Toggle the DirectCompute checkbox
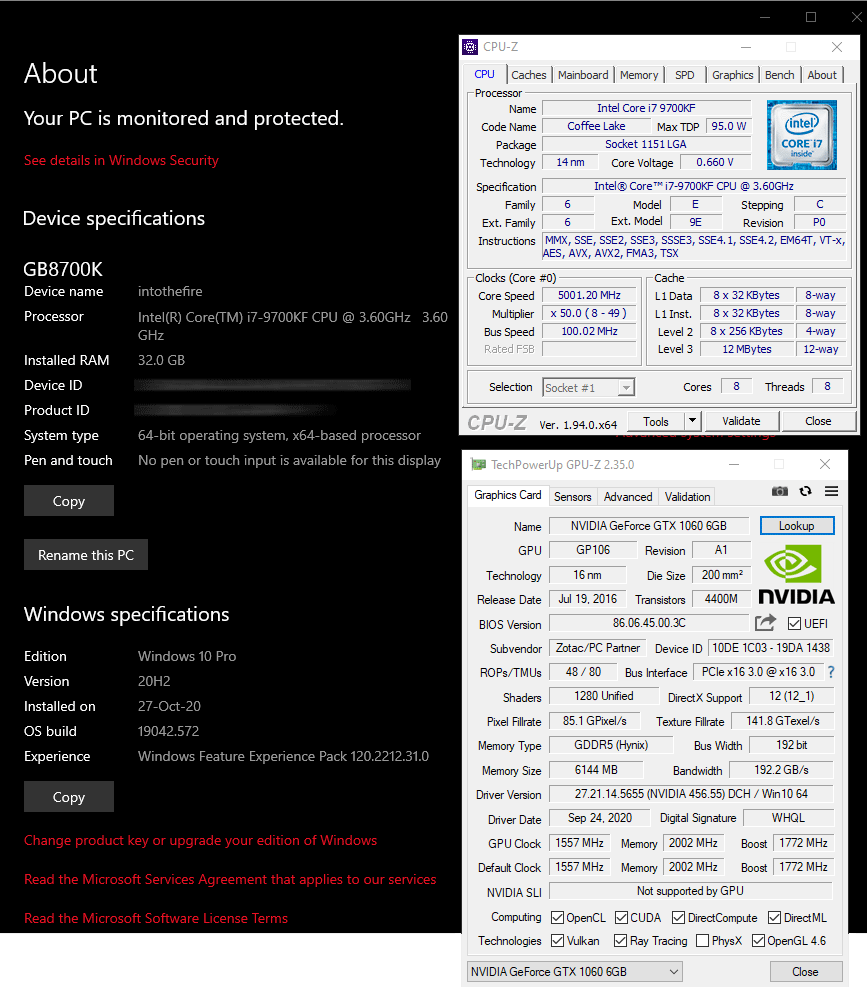The image size is (867, 987). [x=678, y=918]
